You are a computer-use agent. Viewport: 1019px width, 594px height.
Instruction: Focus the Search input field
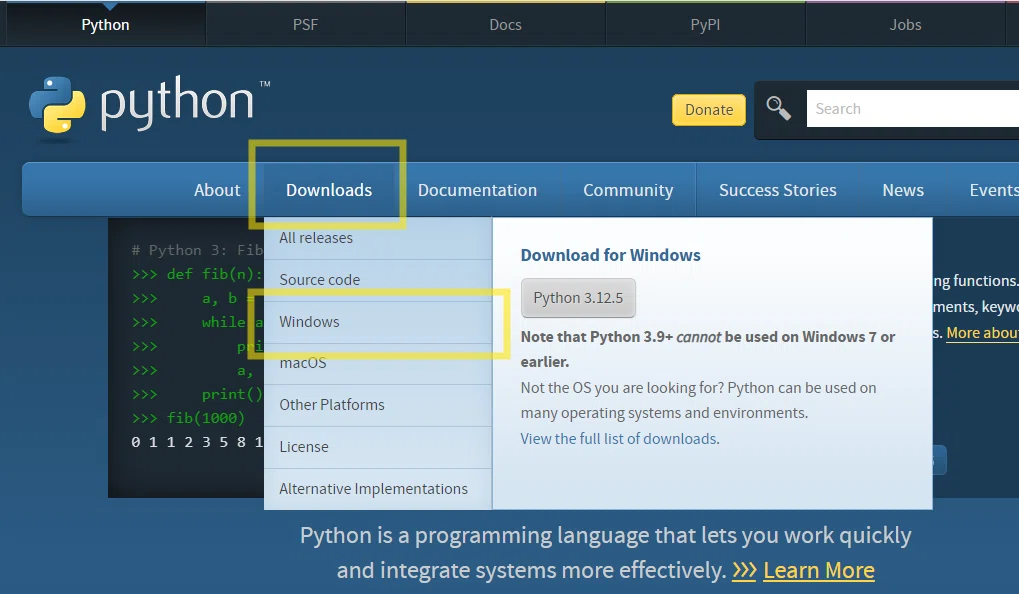[x=912, y=109]
